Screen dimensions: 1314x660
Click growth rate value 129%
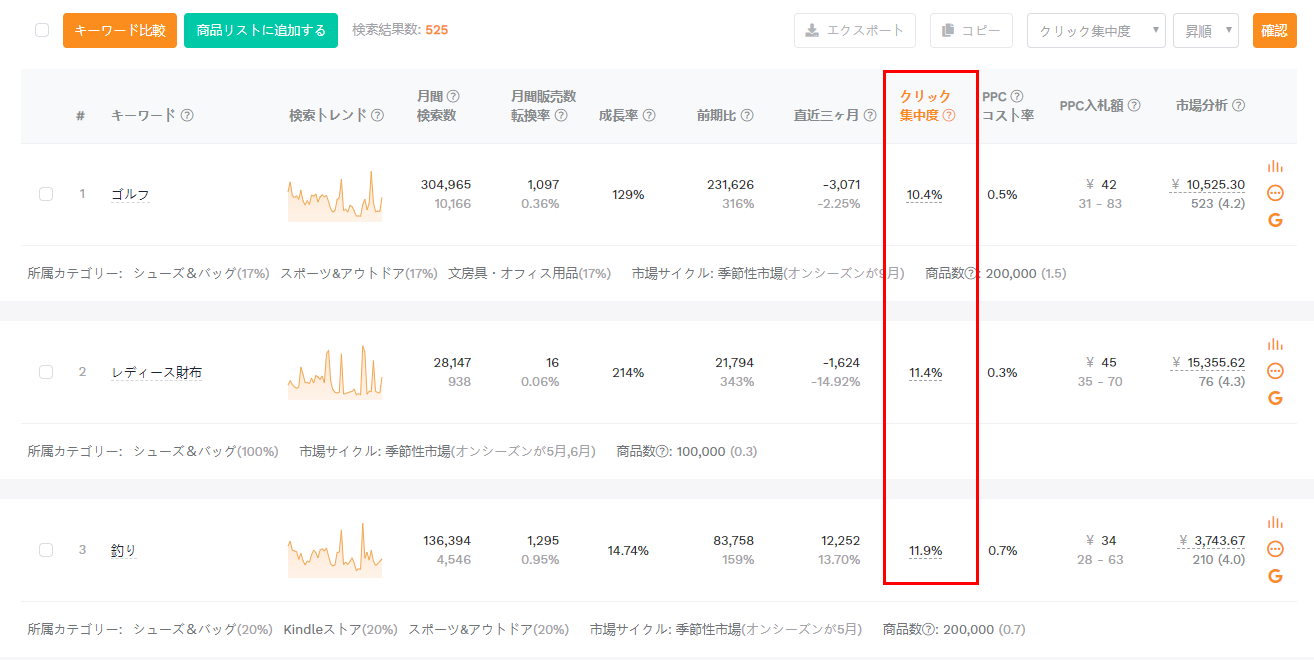(x=628, y=194)
